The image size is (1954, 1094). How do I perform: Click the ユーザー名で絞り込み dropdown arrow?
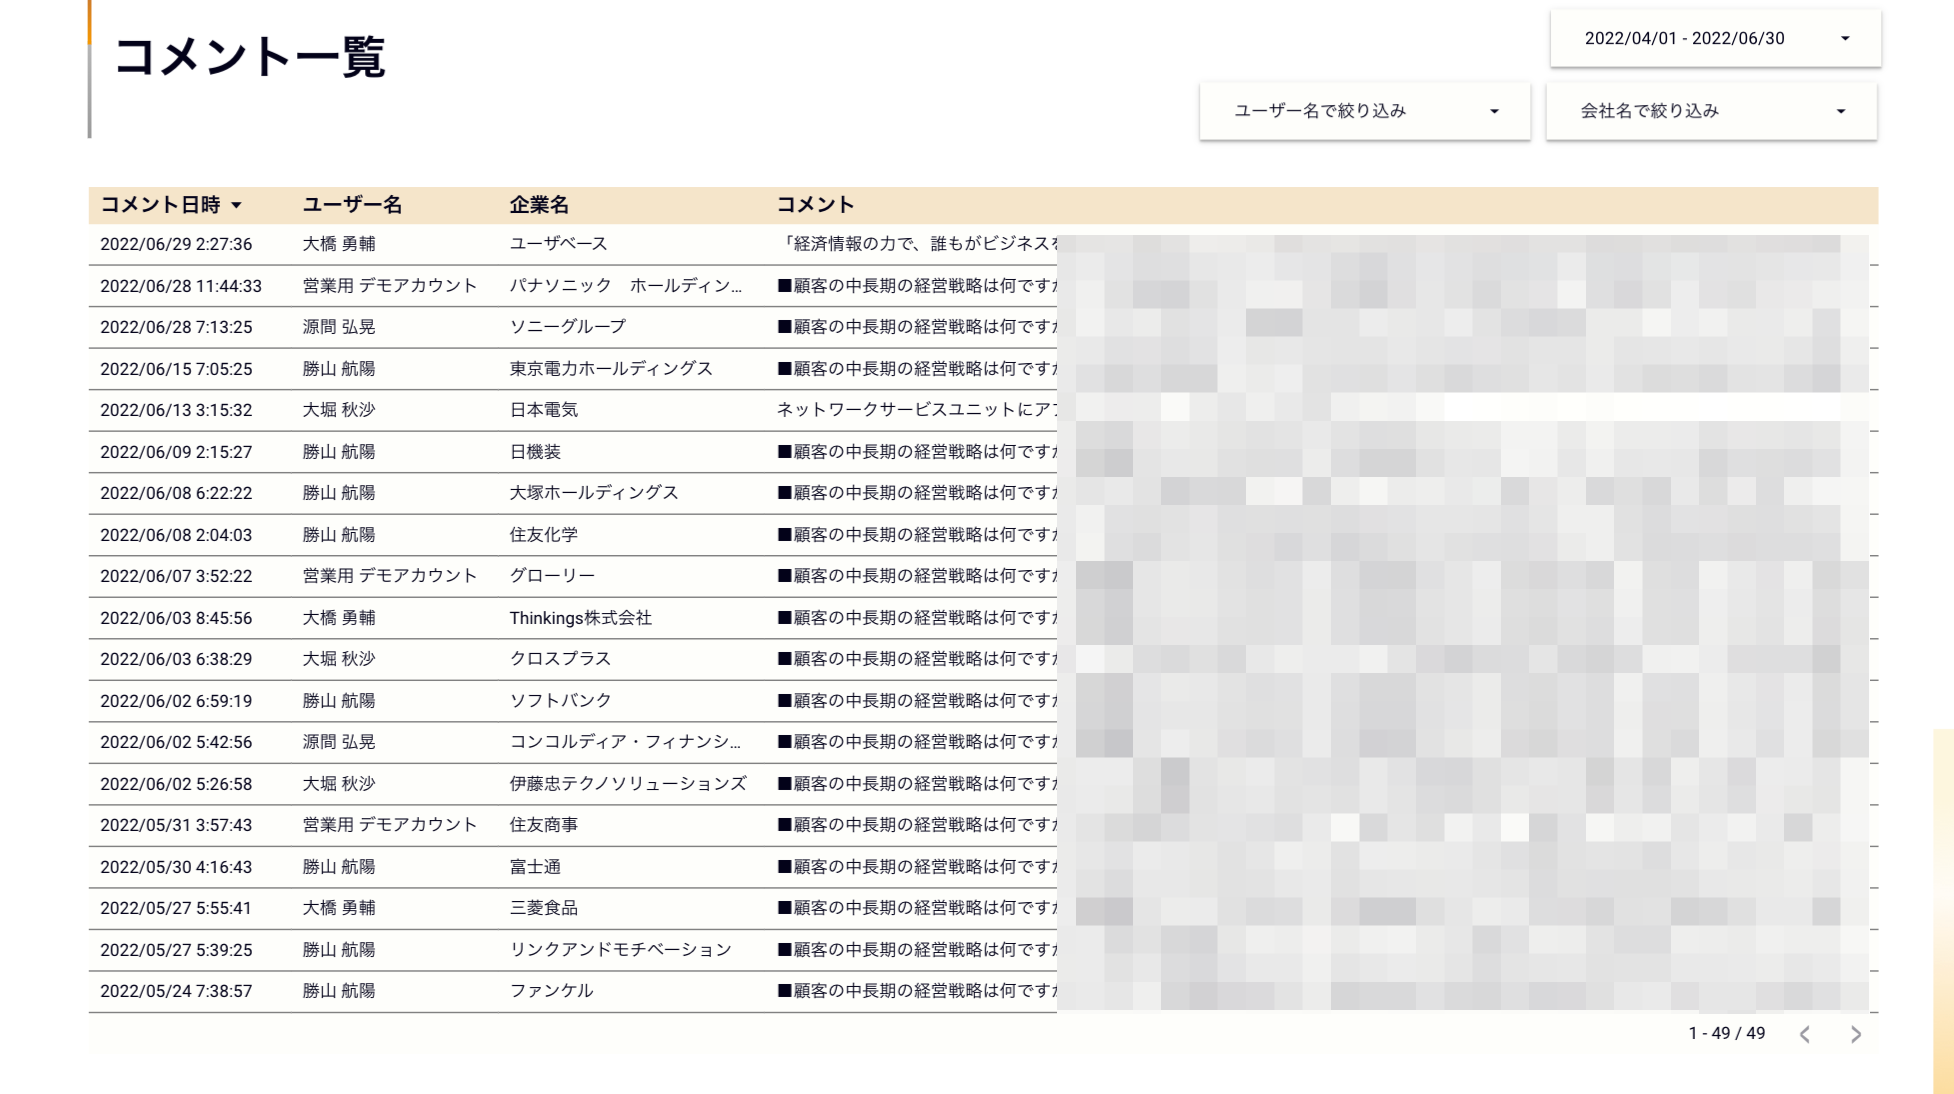pos(1494,111)
